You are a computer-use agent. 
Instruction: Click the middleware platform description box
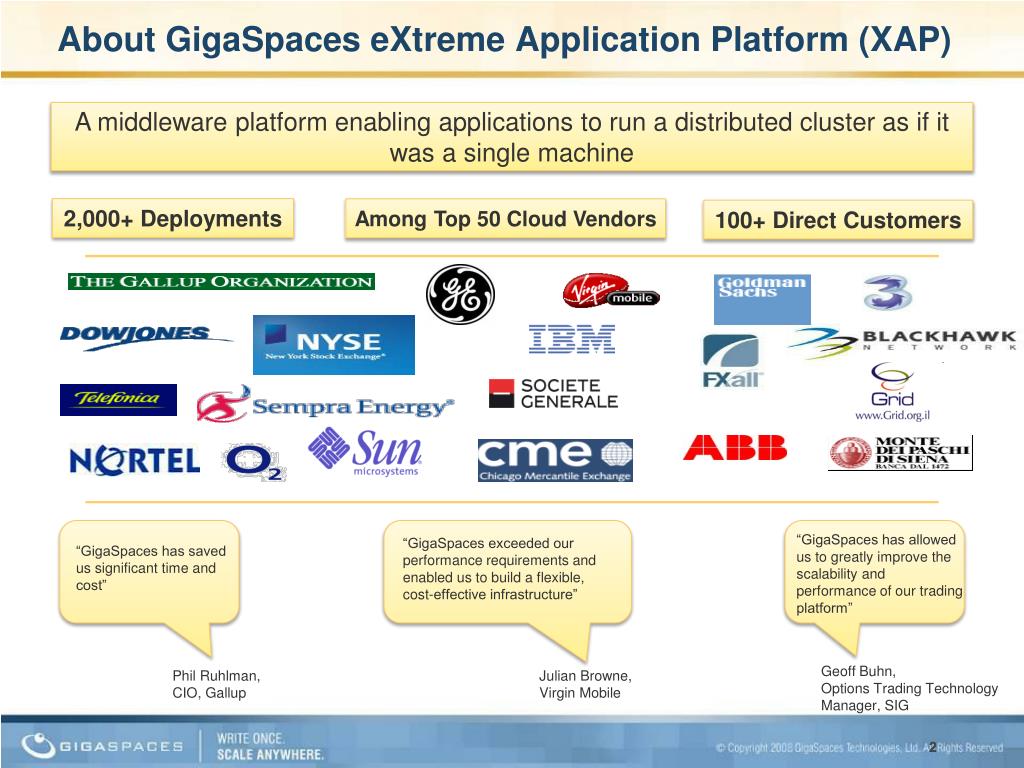[x=512, y=137]
